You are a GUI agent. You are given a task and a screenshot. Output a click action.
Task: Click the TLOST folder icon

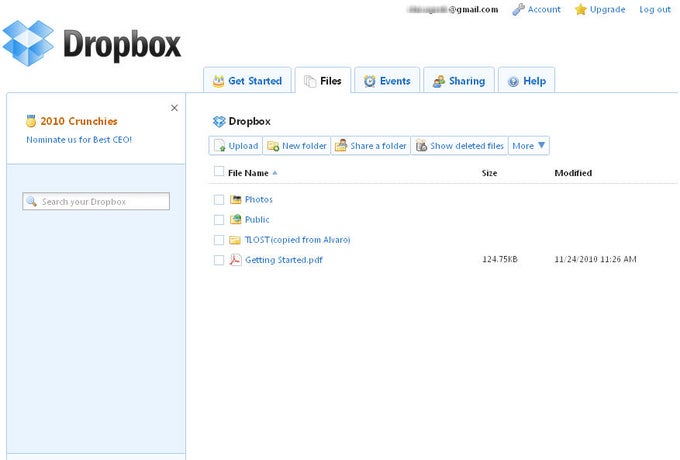tap(235, 240)
